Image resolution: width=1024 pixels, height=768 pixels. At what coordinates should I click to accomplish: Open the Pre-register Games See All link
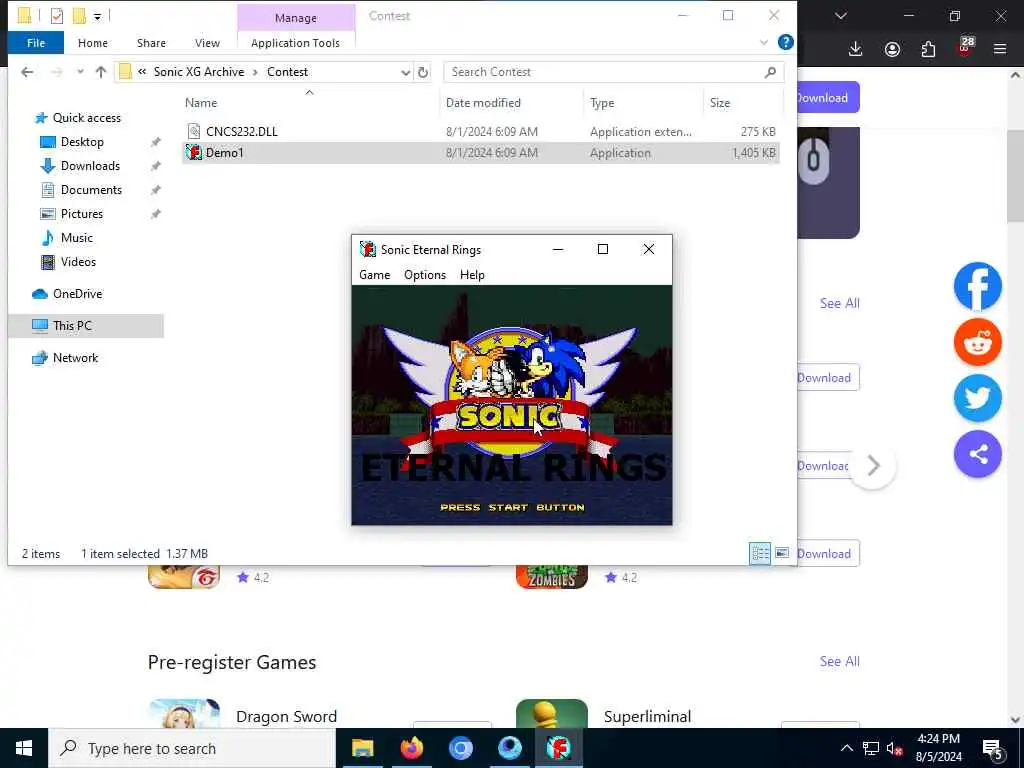click(839, 662)
